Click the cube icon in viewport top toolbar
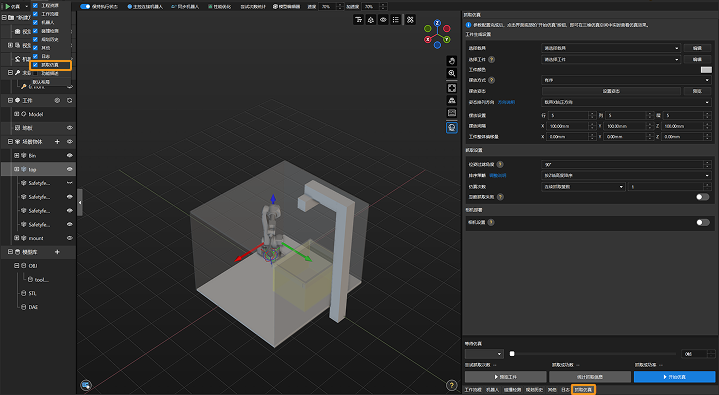 tap(371, 20)
